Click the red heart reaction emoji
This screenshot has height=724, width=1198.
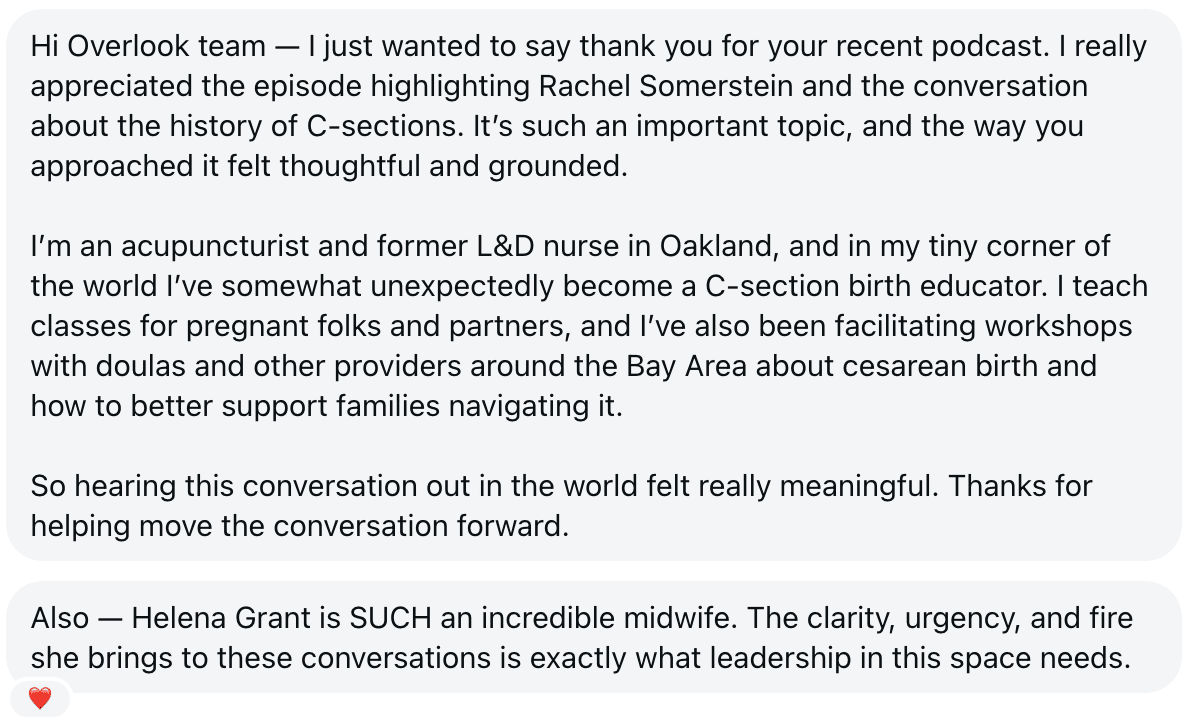pyautogui.click(x=40, y=699)
